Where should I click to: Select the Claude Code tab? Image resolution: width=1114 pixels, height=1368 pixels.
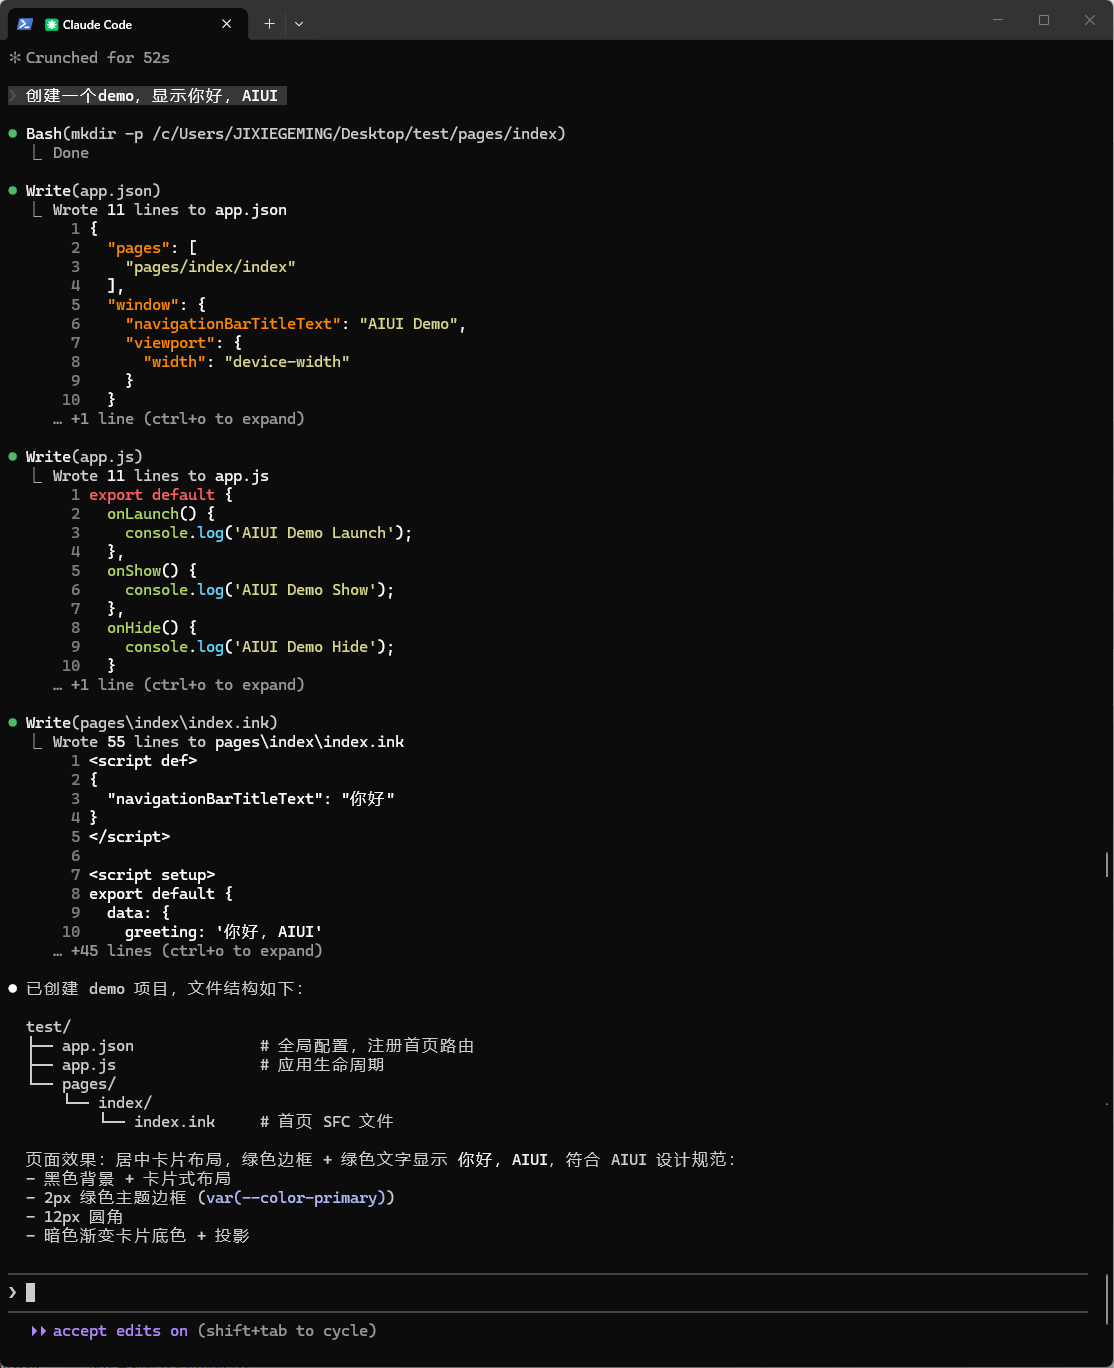click(x=126, y=24)
